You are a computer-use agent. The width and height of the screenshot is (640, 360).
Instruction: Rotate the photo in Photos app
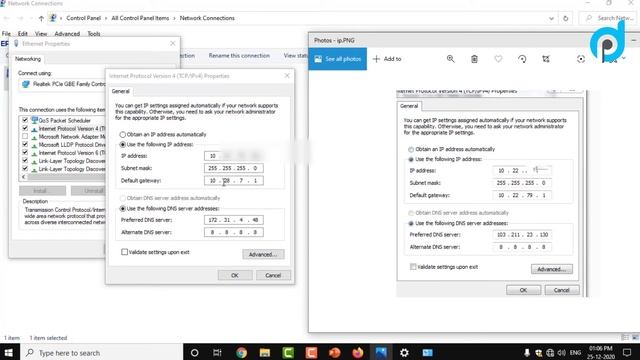point(522,59)
